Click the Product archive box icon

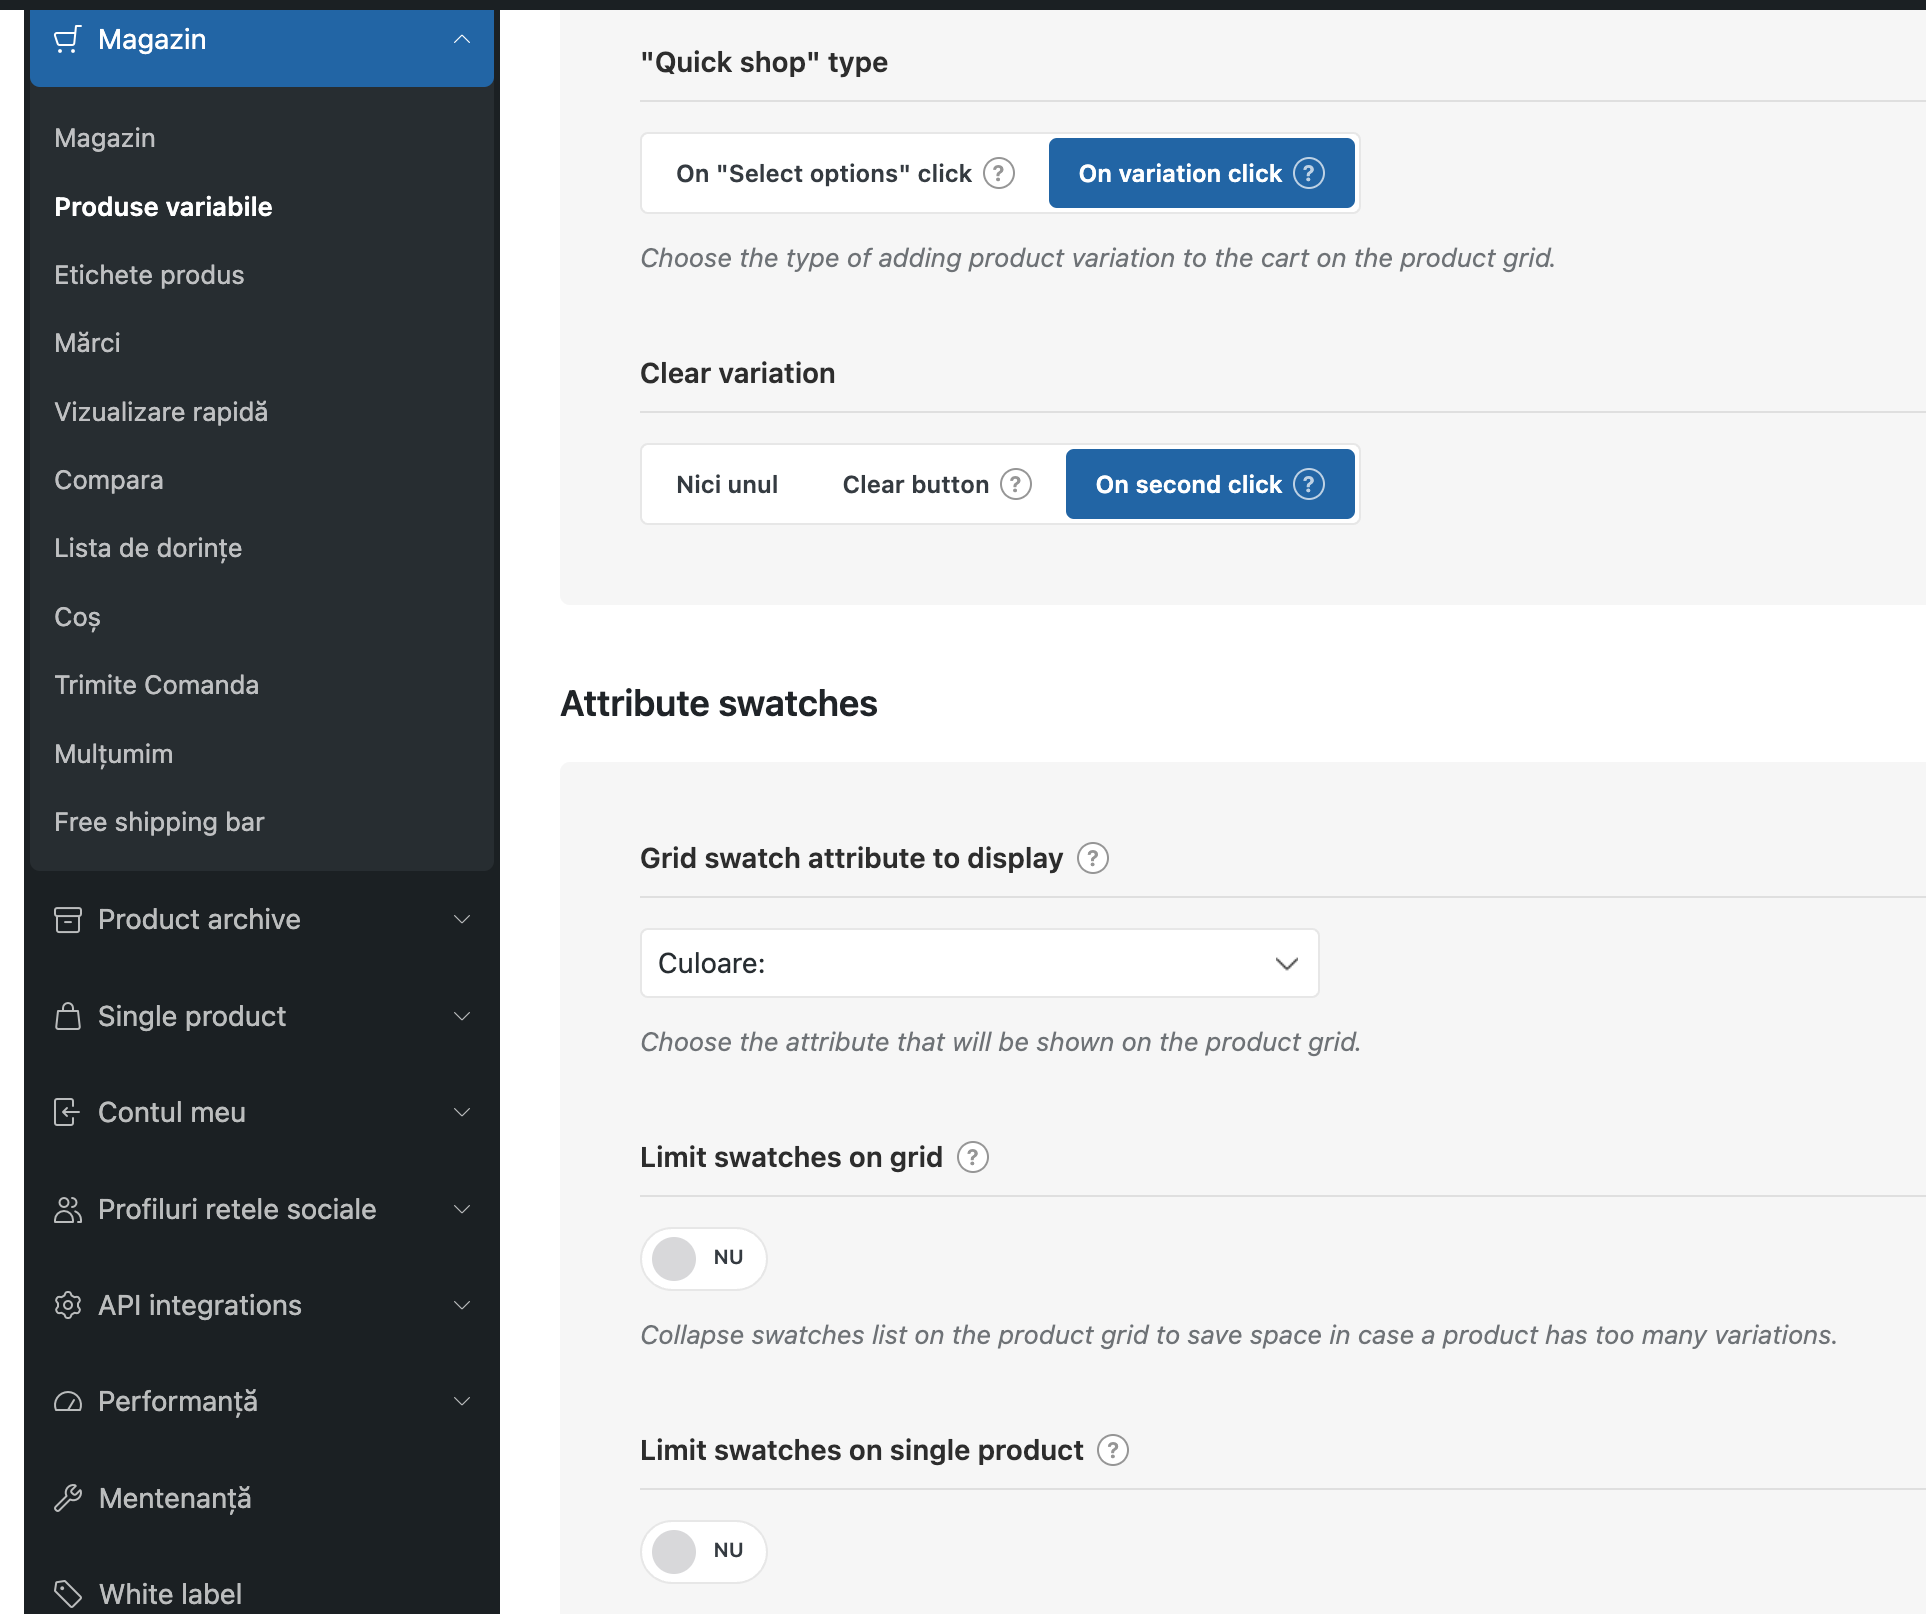click(x=67, y=919)
